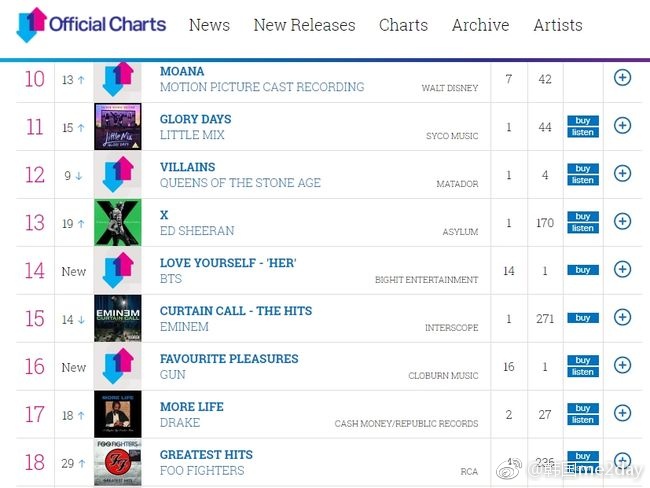Open the Archive menu item

click(x=480, y=25)
